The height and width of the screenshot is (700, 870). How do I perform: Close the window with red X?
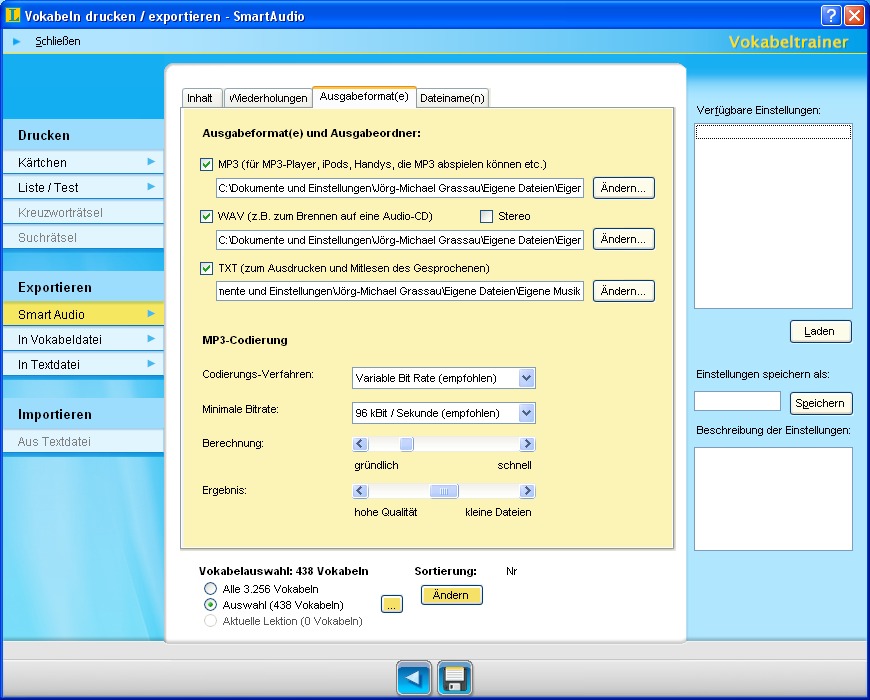(854, 15)
